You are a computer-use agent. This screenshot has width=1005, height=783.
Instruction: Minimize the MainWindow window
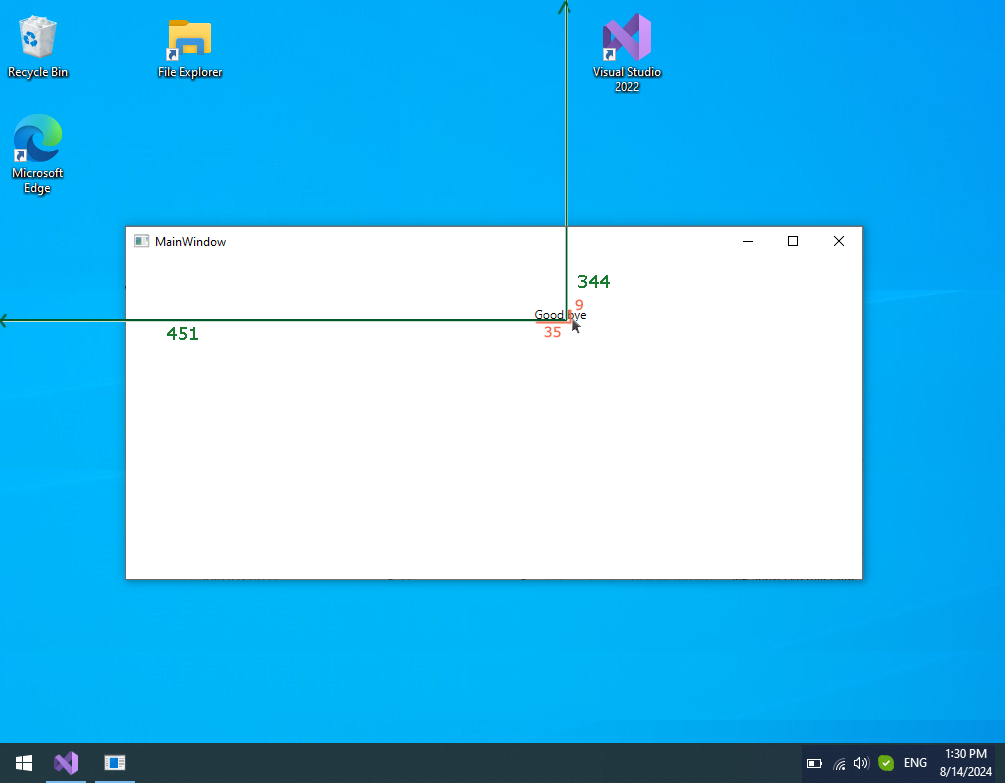747,241
